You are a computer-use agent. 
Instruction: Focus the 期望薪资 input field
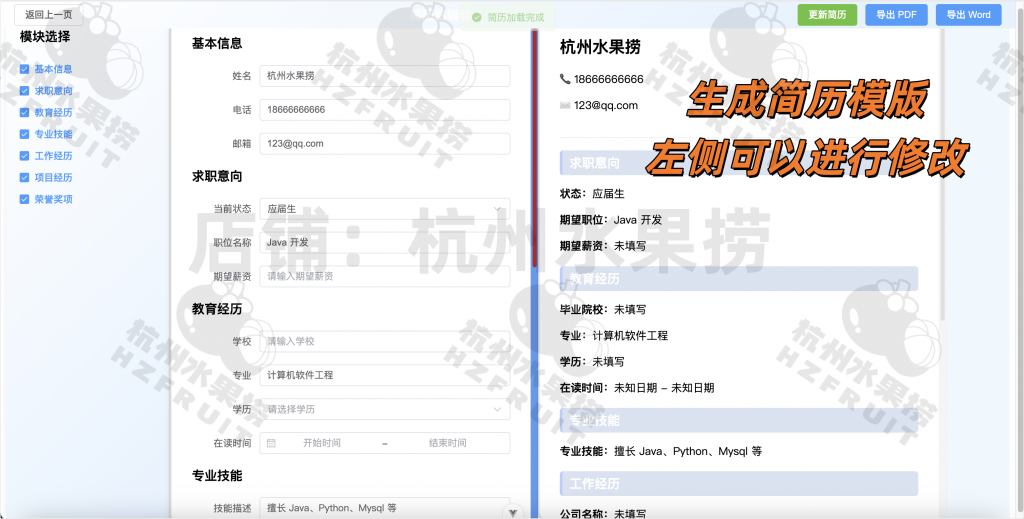coord(385,276)
